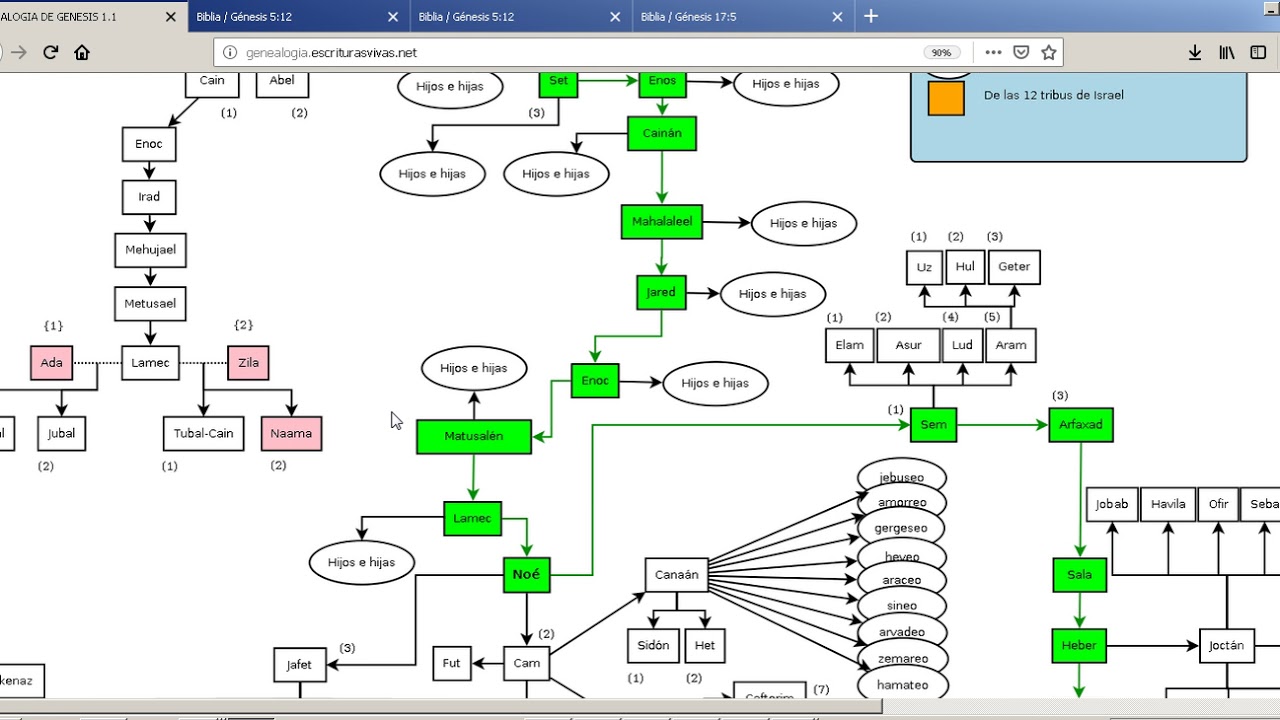This screenshot has width=1280, height=720.
Task: Open page actions three-dot menu
Action: [x=993, y=53]
